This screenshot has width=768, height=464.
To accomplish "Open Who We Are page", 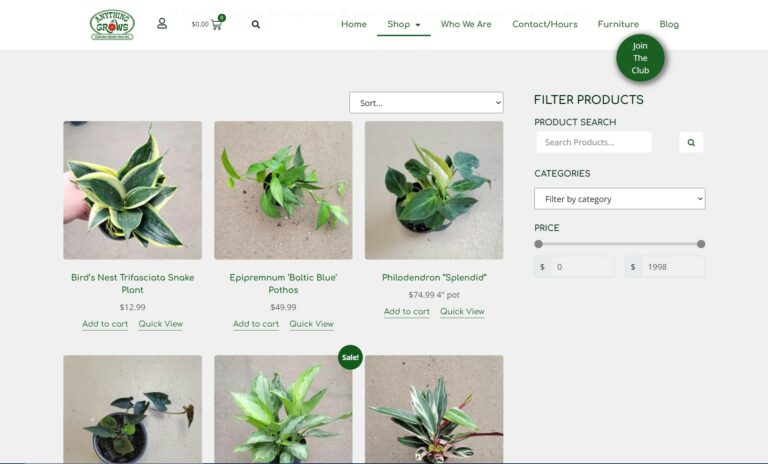I will [466, 24].
